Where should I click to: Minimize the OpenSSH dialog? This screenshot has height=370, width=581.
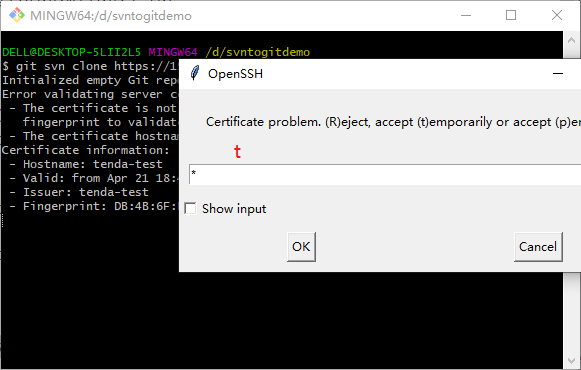pyautogui.click(x=558, y=74)
